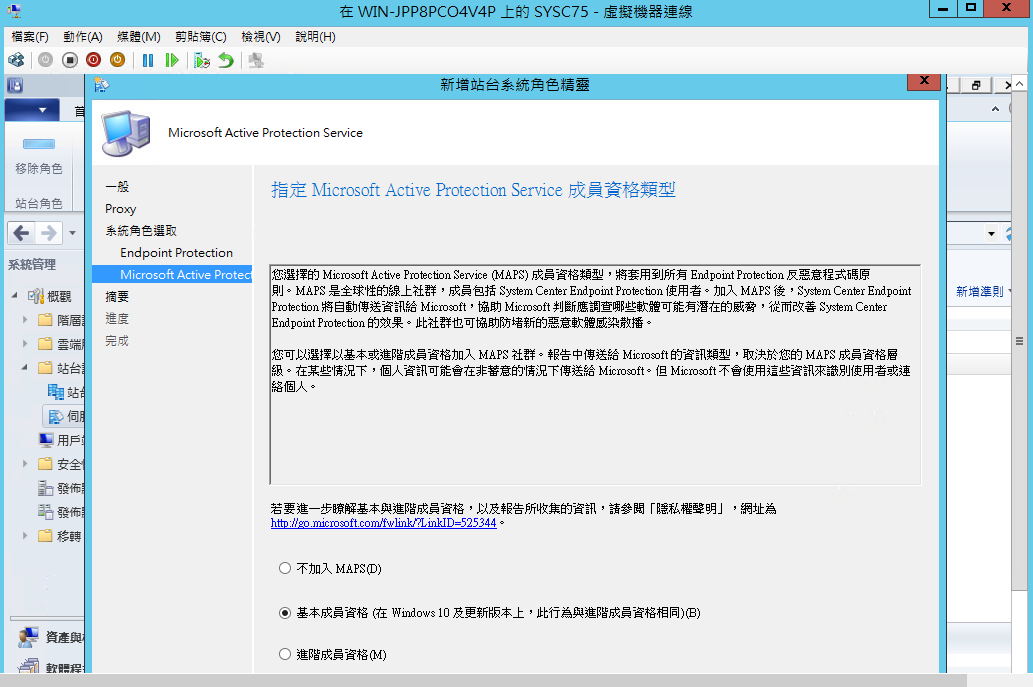Click the 完成 wizard step
The image size is (1033, 687).
tap(117, 341)
